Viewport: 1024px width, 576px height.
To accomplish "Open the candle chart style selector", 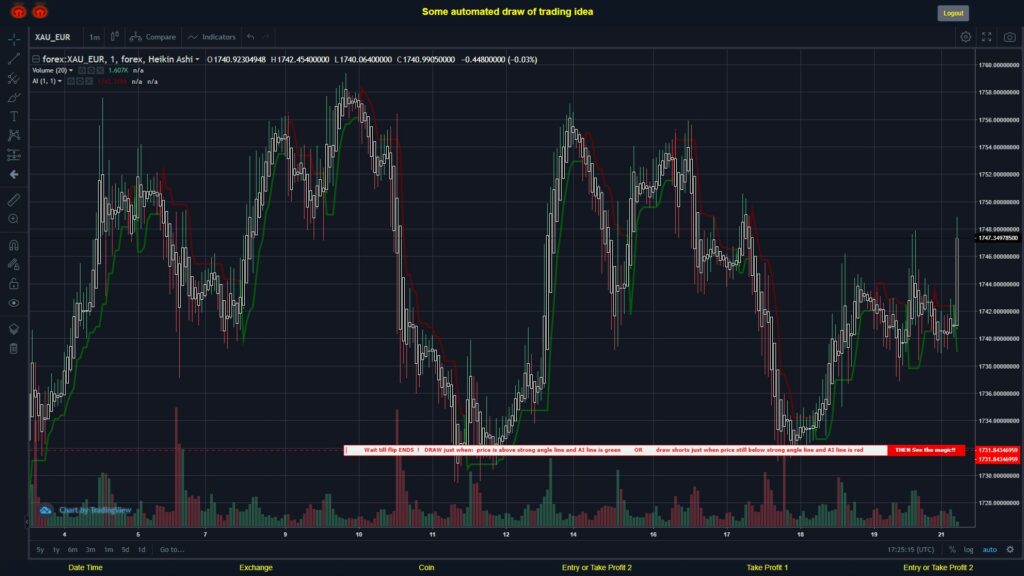I will point(114,37).
